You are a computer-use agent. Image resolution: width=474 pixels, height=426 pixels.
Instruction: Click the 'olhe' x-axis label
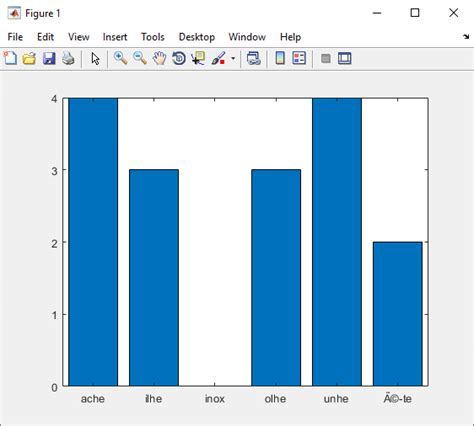[x=275, y=399]
